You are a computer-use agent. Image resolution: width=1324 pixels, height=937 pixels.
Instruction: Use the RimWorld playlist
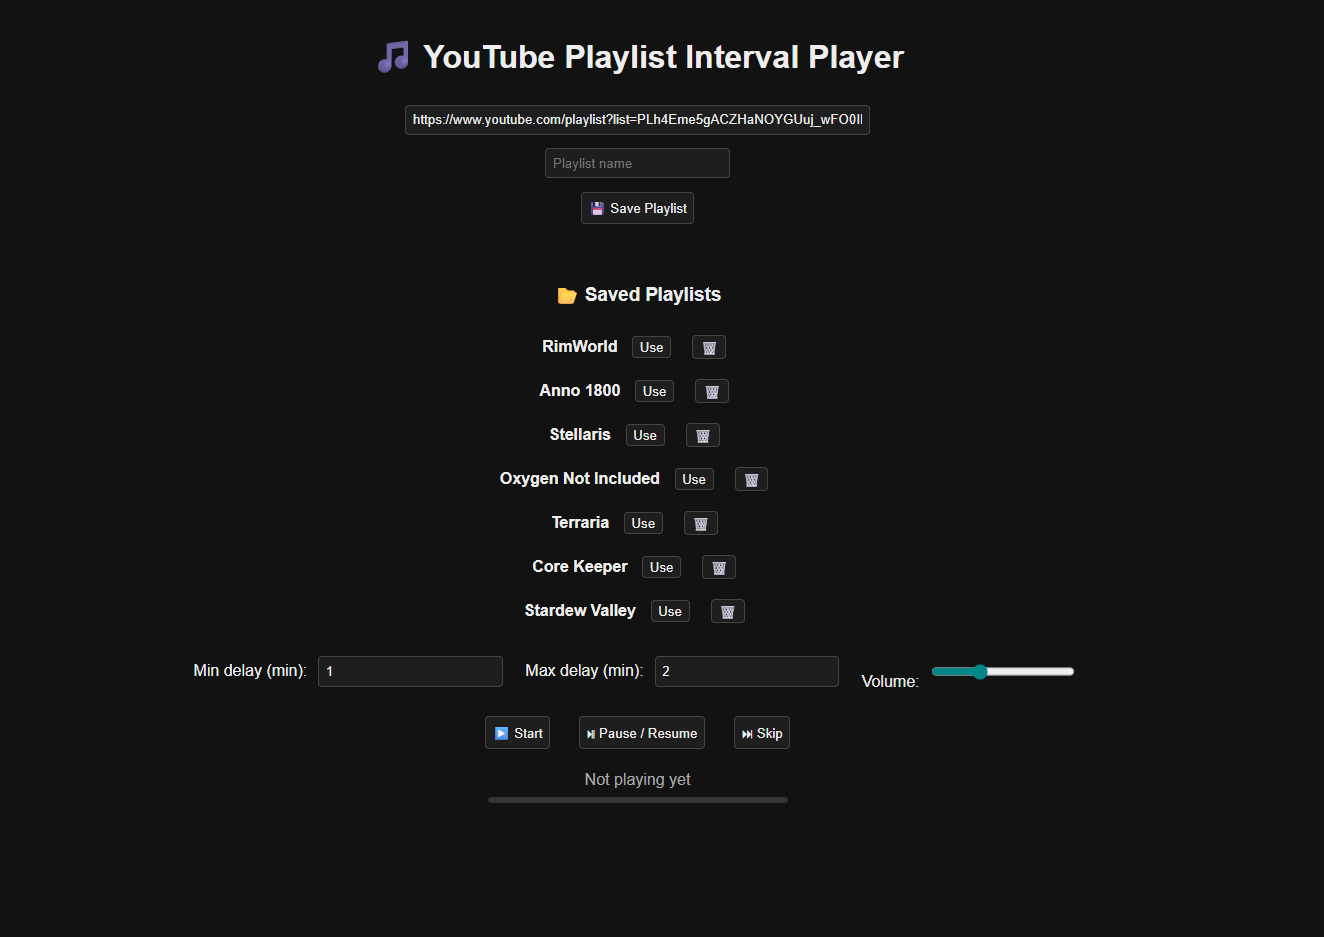pyautogui.click(x=651, y=347)
